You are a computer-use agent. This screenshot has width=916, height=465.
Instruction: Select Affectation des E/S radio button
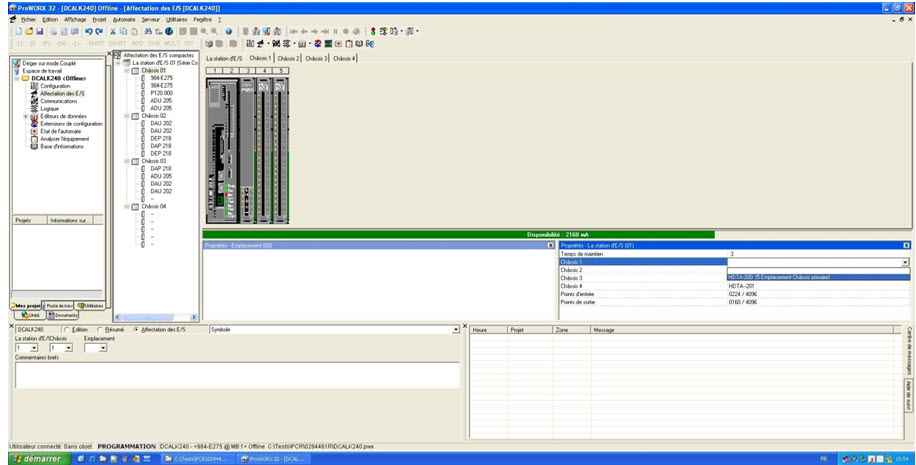coord(136,330)
